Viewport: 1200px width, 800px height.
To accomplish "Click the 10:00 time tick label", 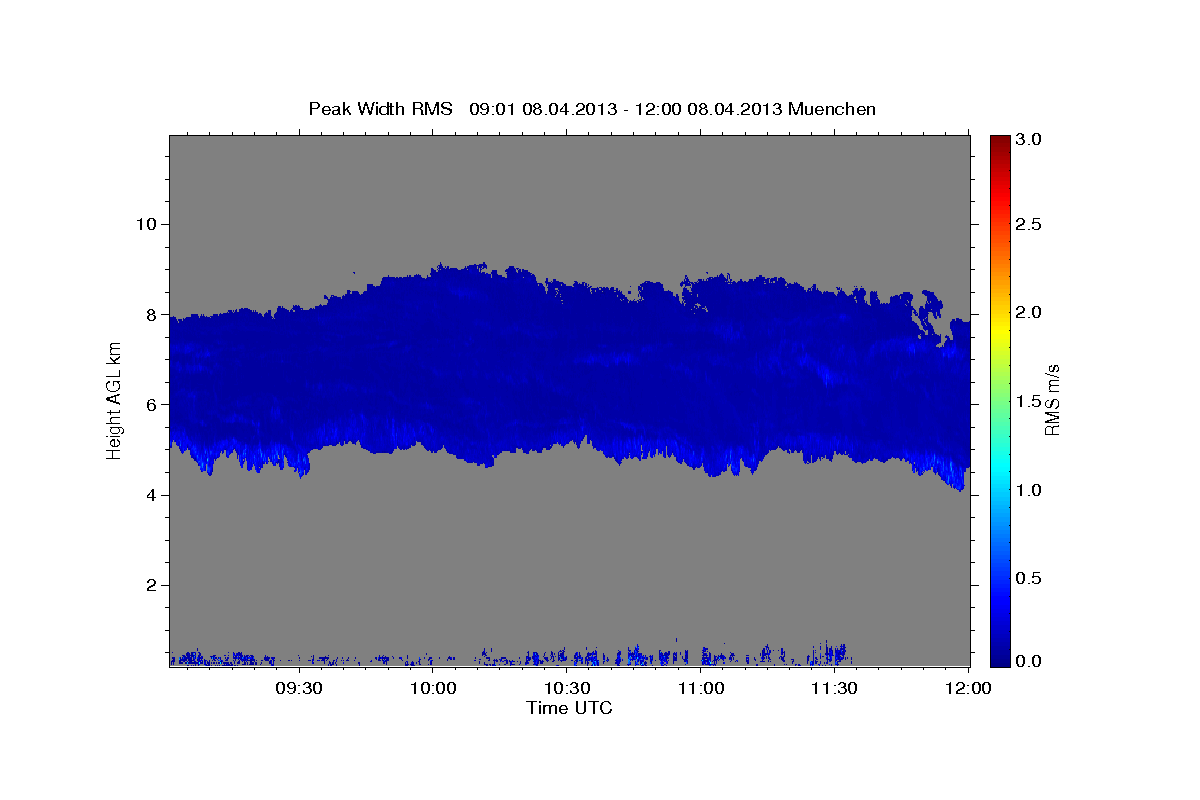I will pyautogui.click(x=434, y=688).
